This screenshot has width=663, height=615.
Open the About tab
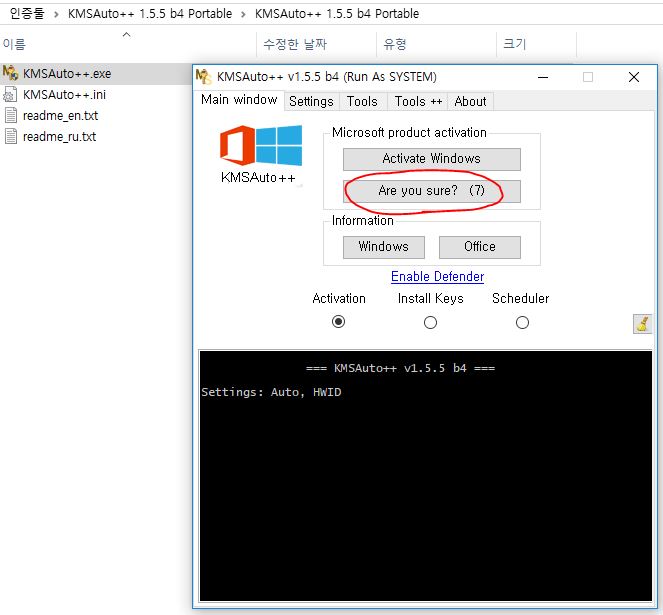pos(470,102)
